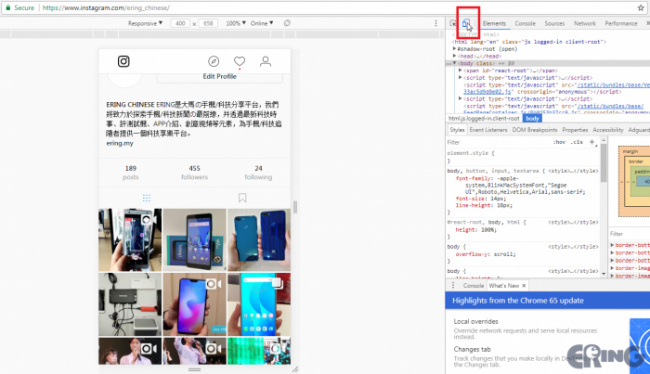Open the ering.my profile link
Image resolution: width=650 pixels, height=374 pixels.
[119, 143]
